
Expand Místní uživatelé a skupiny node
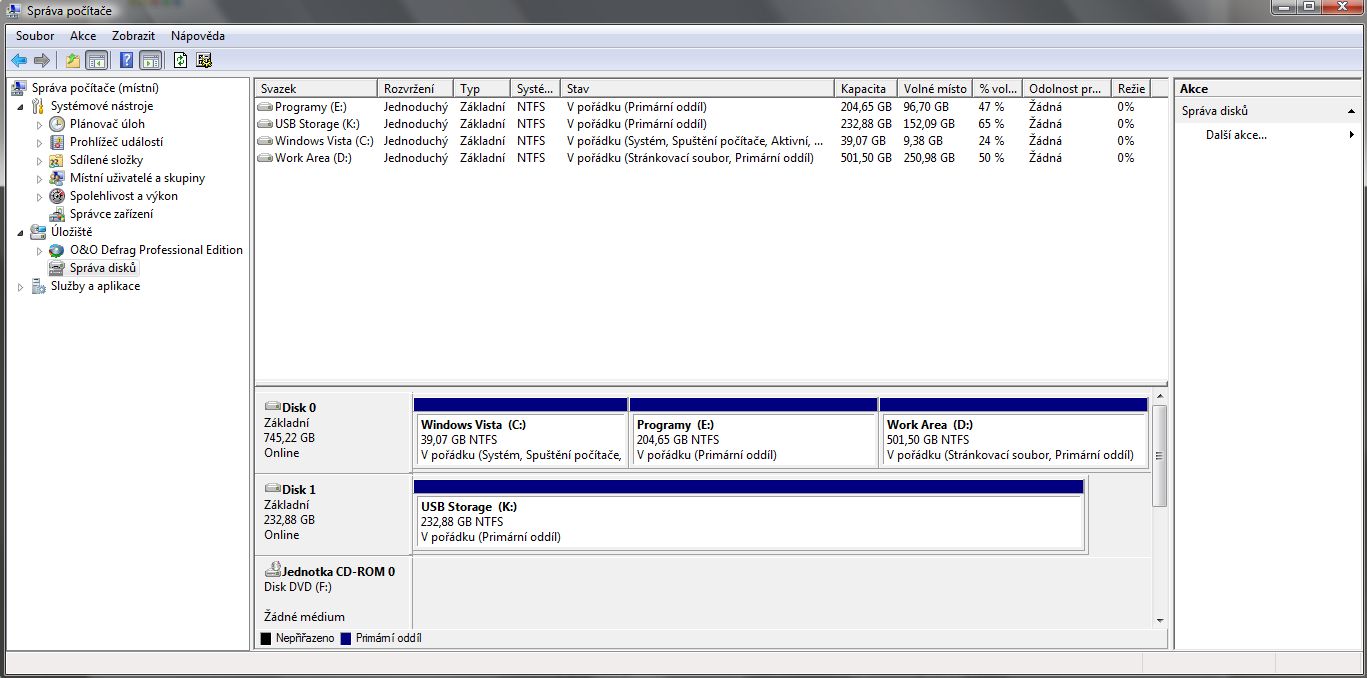click(x=40, y=178)
